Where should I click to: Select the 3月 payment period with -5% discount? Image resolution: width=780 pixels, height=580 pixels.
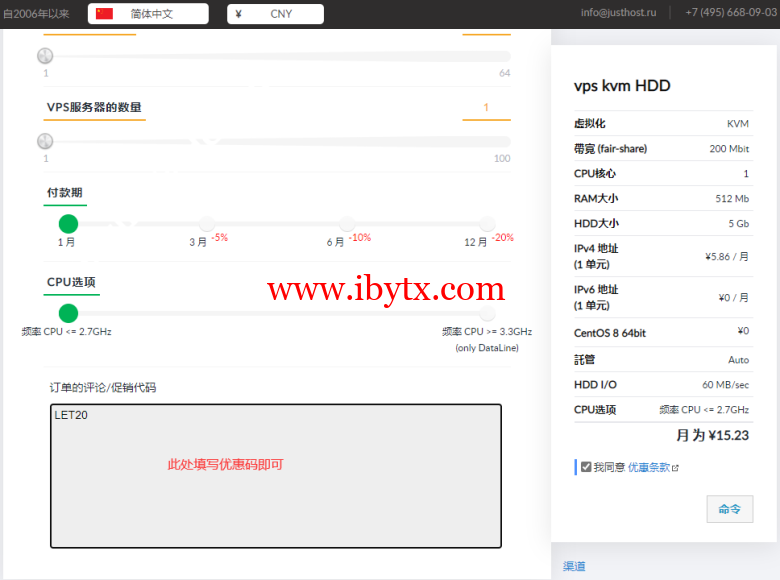coord(206,224)
